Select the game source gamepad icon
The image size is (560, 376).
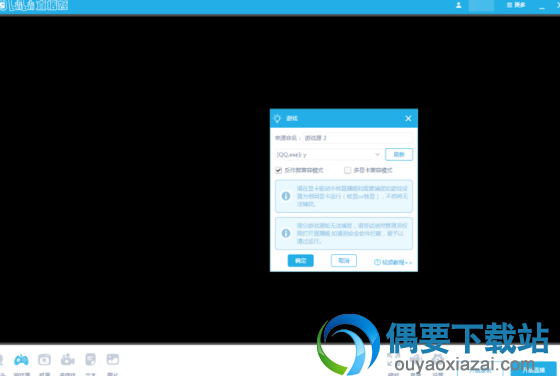[x=21, y=360]
